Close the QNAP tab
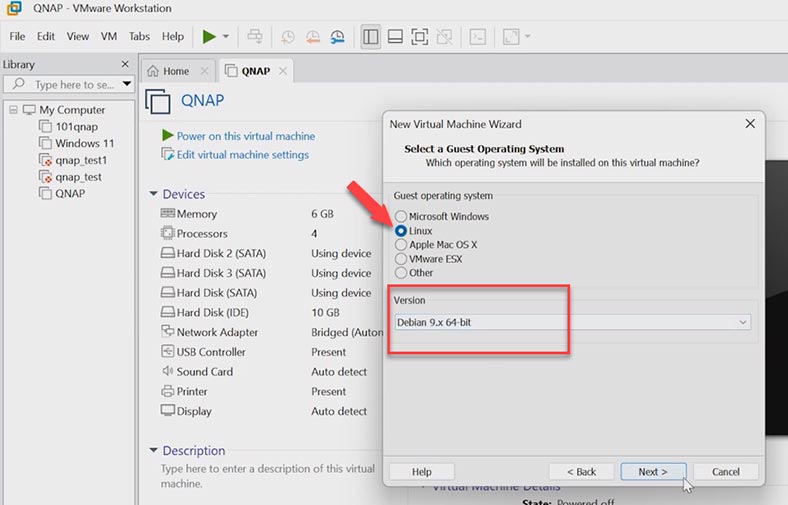 (283, 71)
